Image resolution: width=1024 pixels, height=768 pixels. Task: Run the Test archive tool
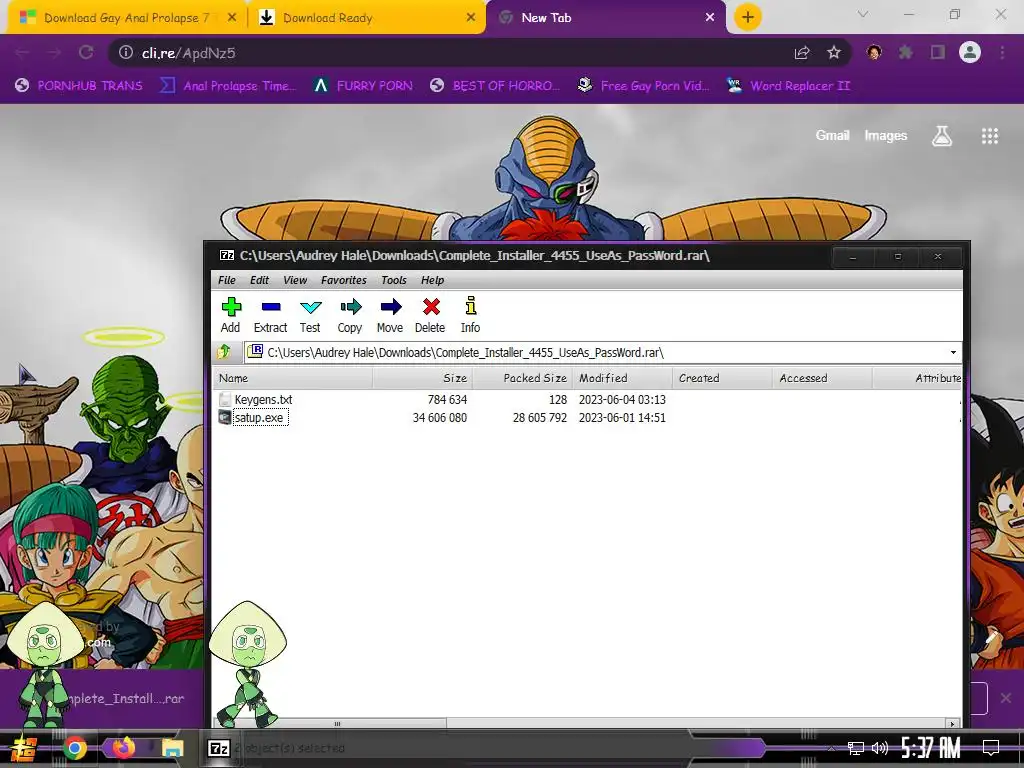(310, 315)
